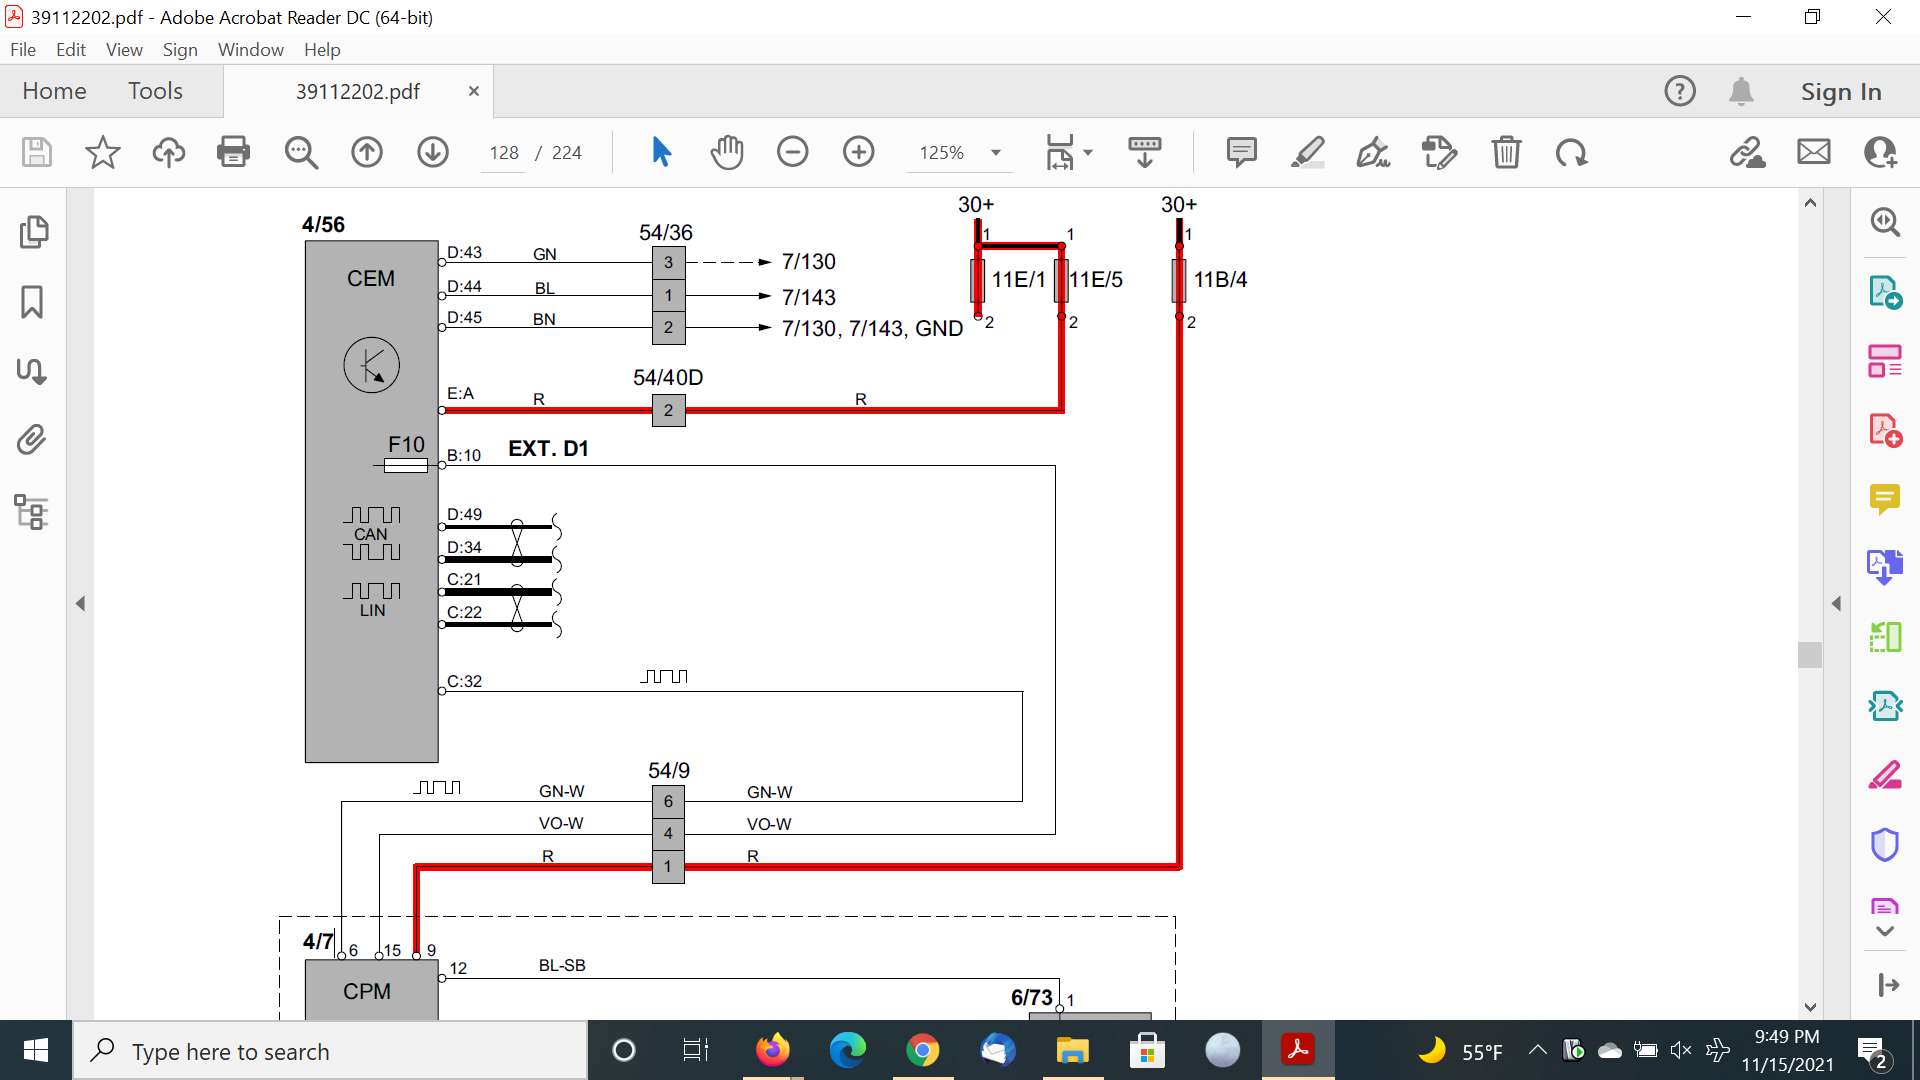1920x1080 pixels.
Task: Add a sticky note comment
Action: click(1241, 152)
